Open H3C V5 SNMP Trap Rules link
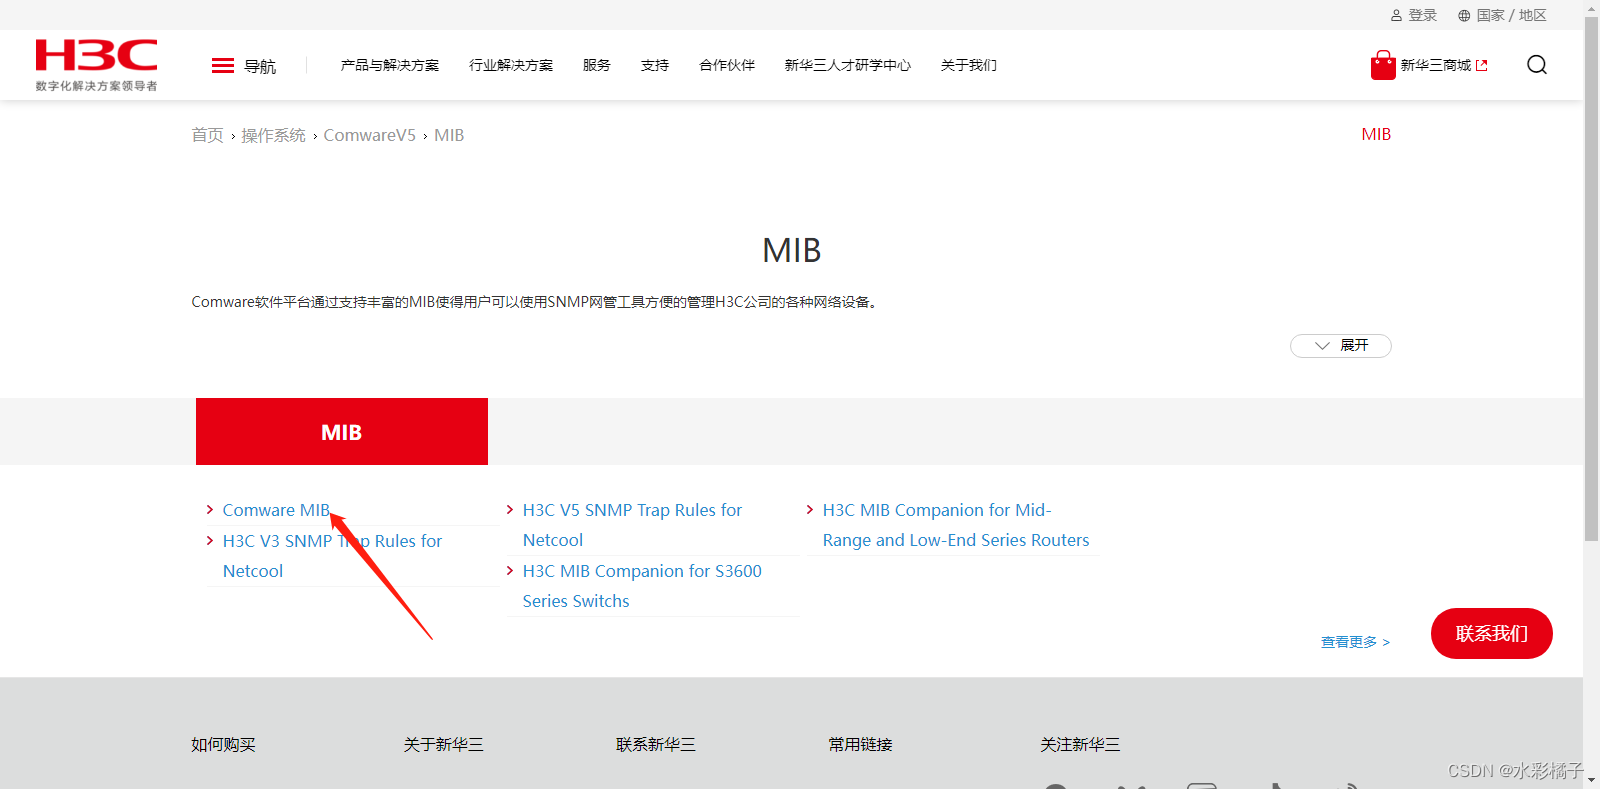 pos(632,525)
